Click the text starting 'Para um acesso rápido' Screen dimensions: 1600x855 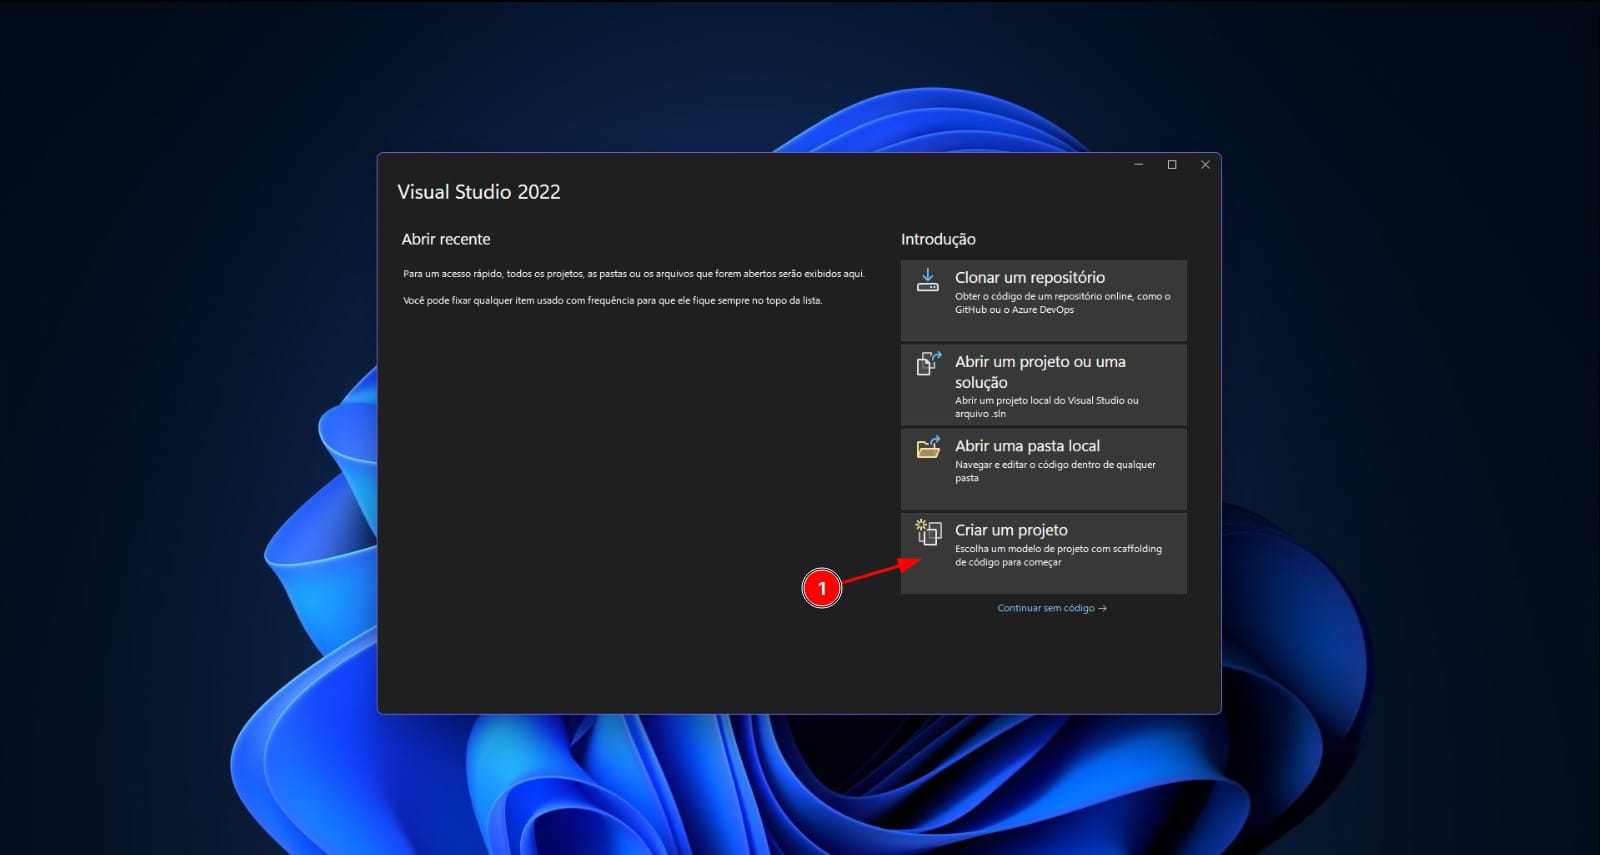pyautogui.click(x=634, y=274)
